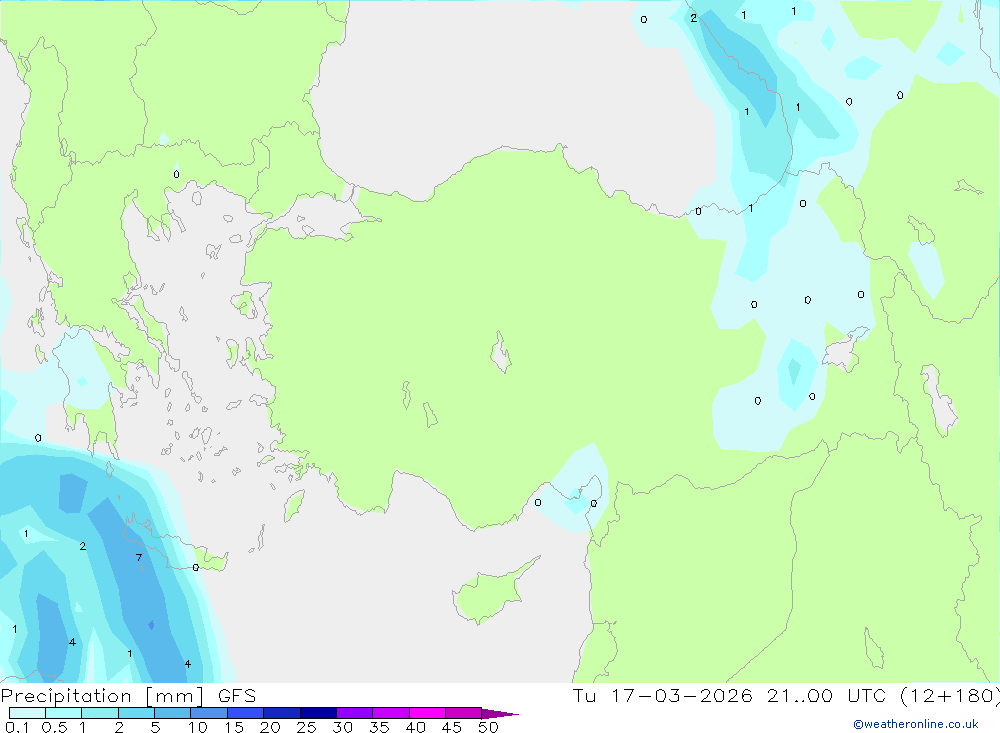The height and width of the screenshot is (733, 1000).
Task: Click the "GFS" model label
Action: click(x=237, y=695)
